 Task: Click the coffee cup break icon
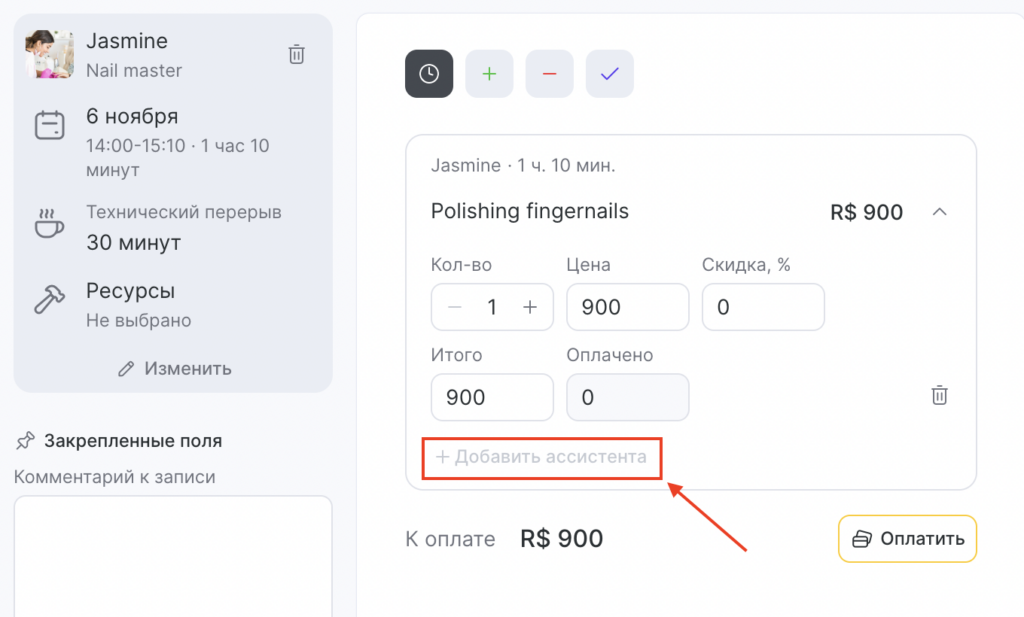(50, 226)
